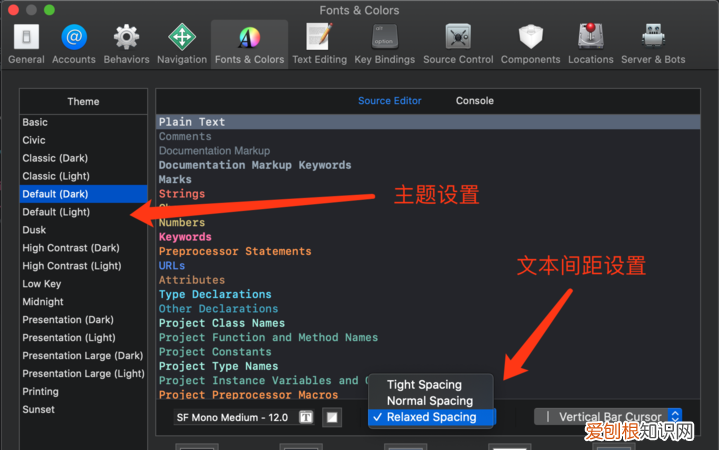Viewport: 719px width, 450px height.
Task: Choose Tight Spacing from the menu
Action: click(x=431, y=384)
